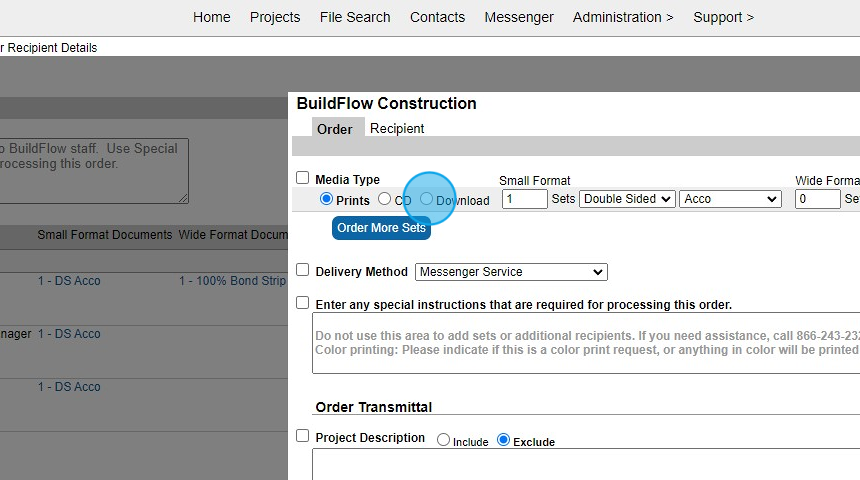The height and width of the screenshot is (480, 860).
Task: Select the Prints radio button
Action: coord(326,199)
